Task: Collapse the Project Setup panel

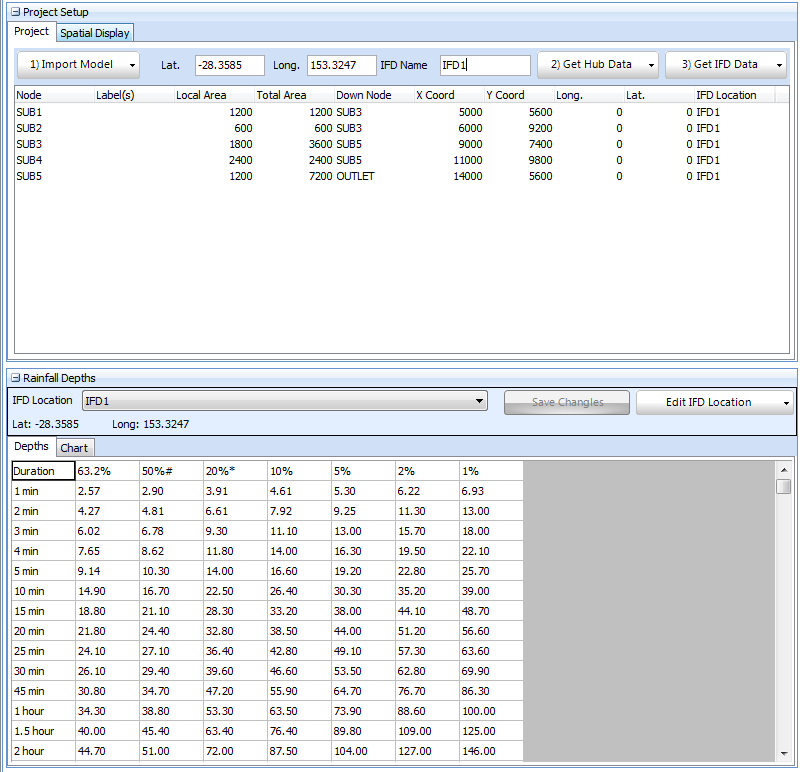Action: click(15, 12)
